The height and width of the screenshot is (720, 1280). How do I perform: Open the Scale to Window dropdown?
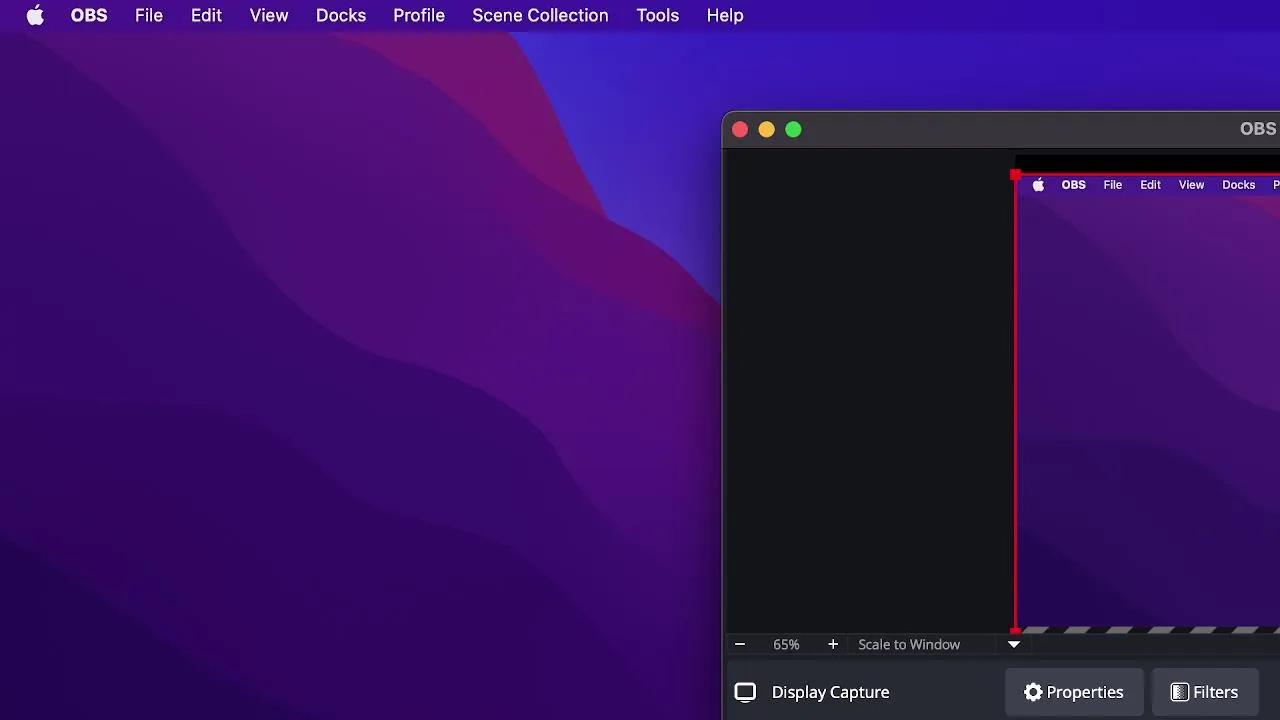(939, 644)
